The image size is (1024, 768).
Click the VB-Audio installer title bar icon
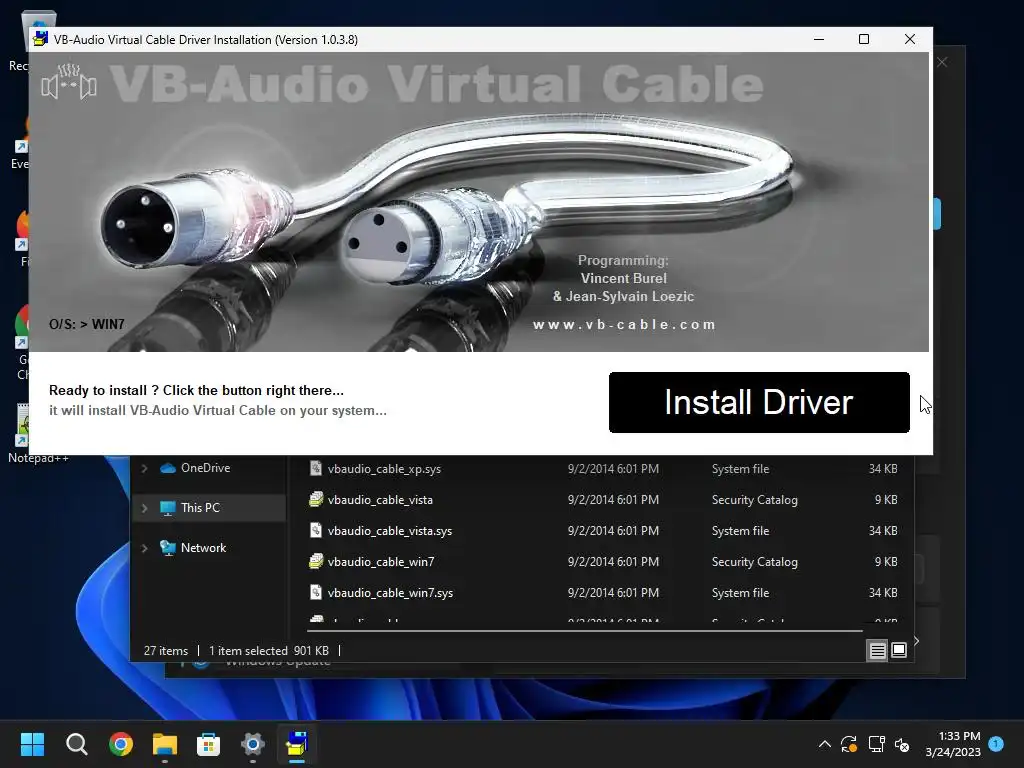pos(40,39)
